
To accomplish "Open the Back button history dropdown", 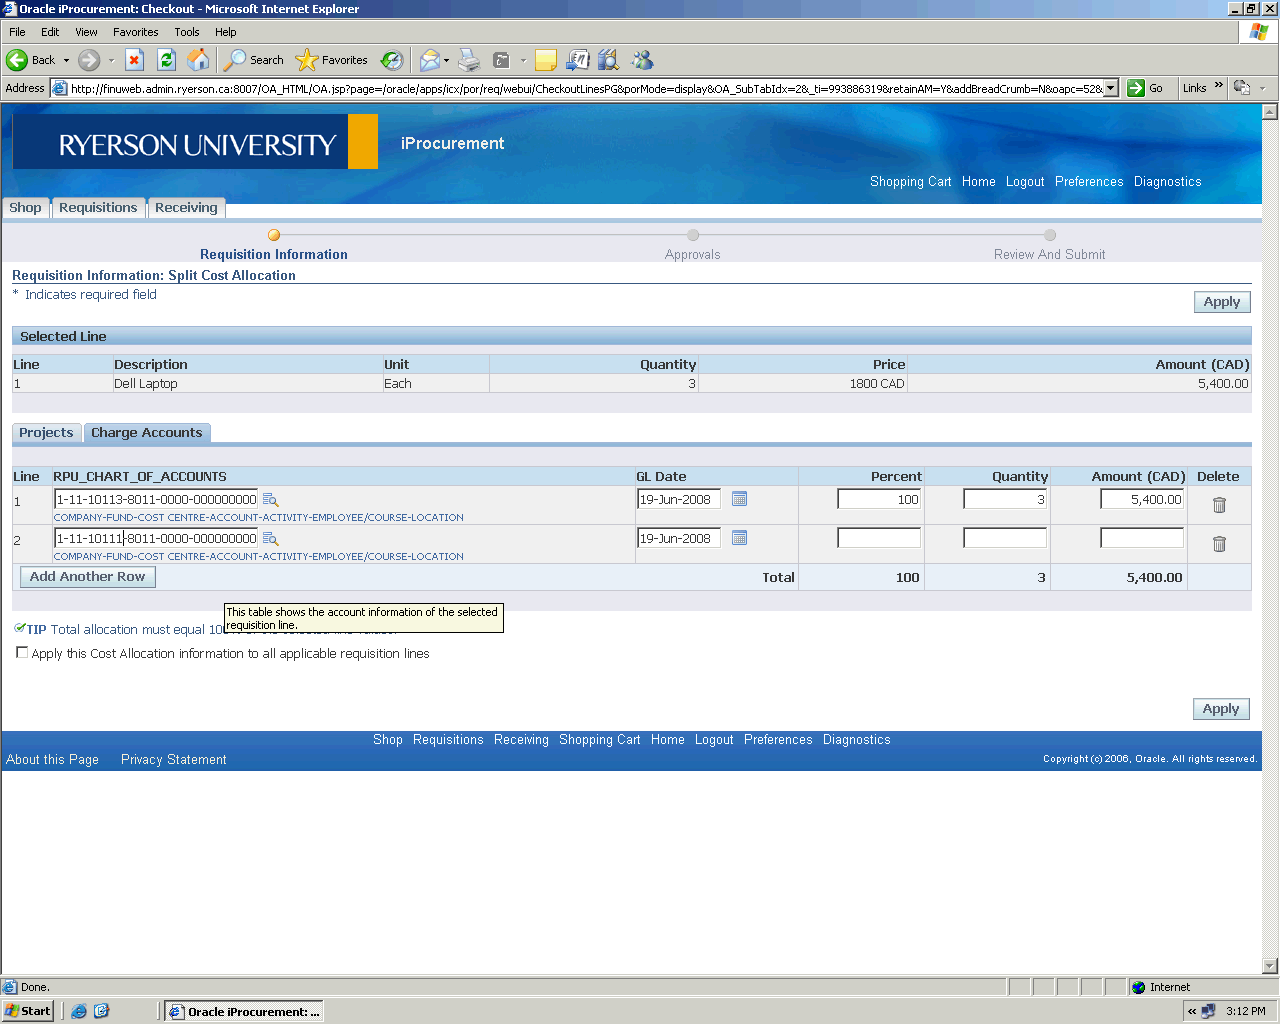I will click(67, 60).
